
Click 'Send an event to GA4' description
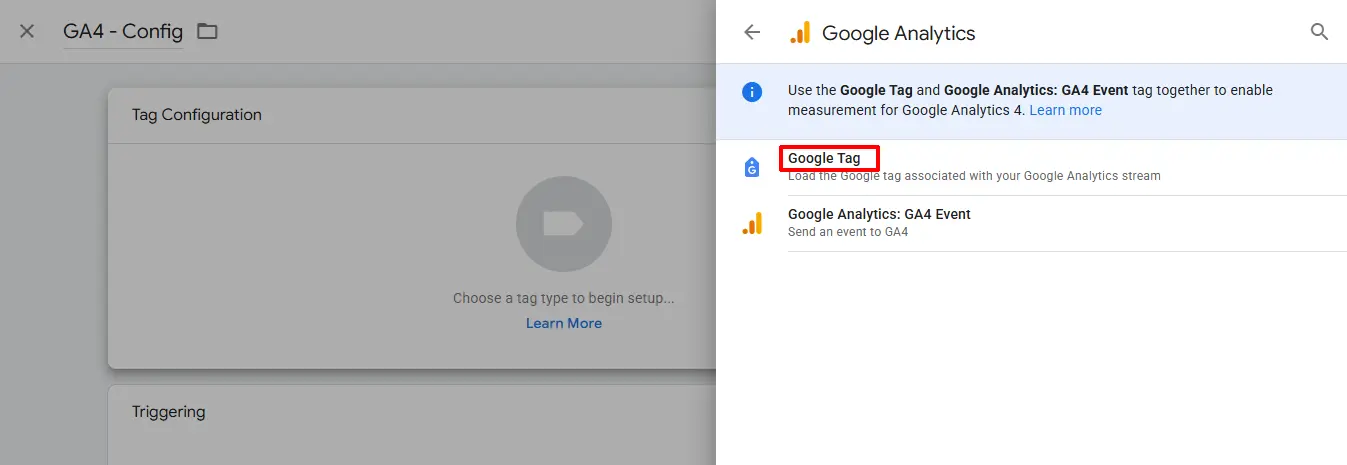[x=848, y=232]
